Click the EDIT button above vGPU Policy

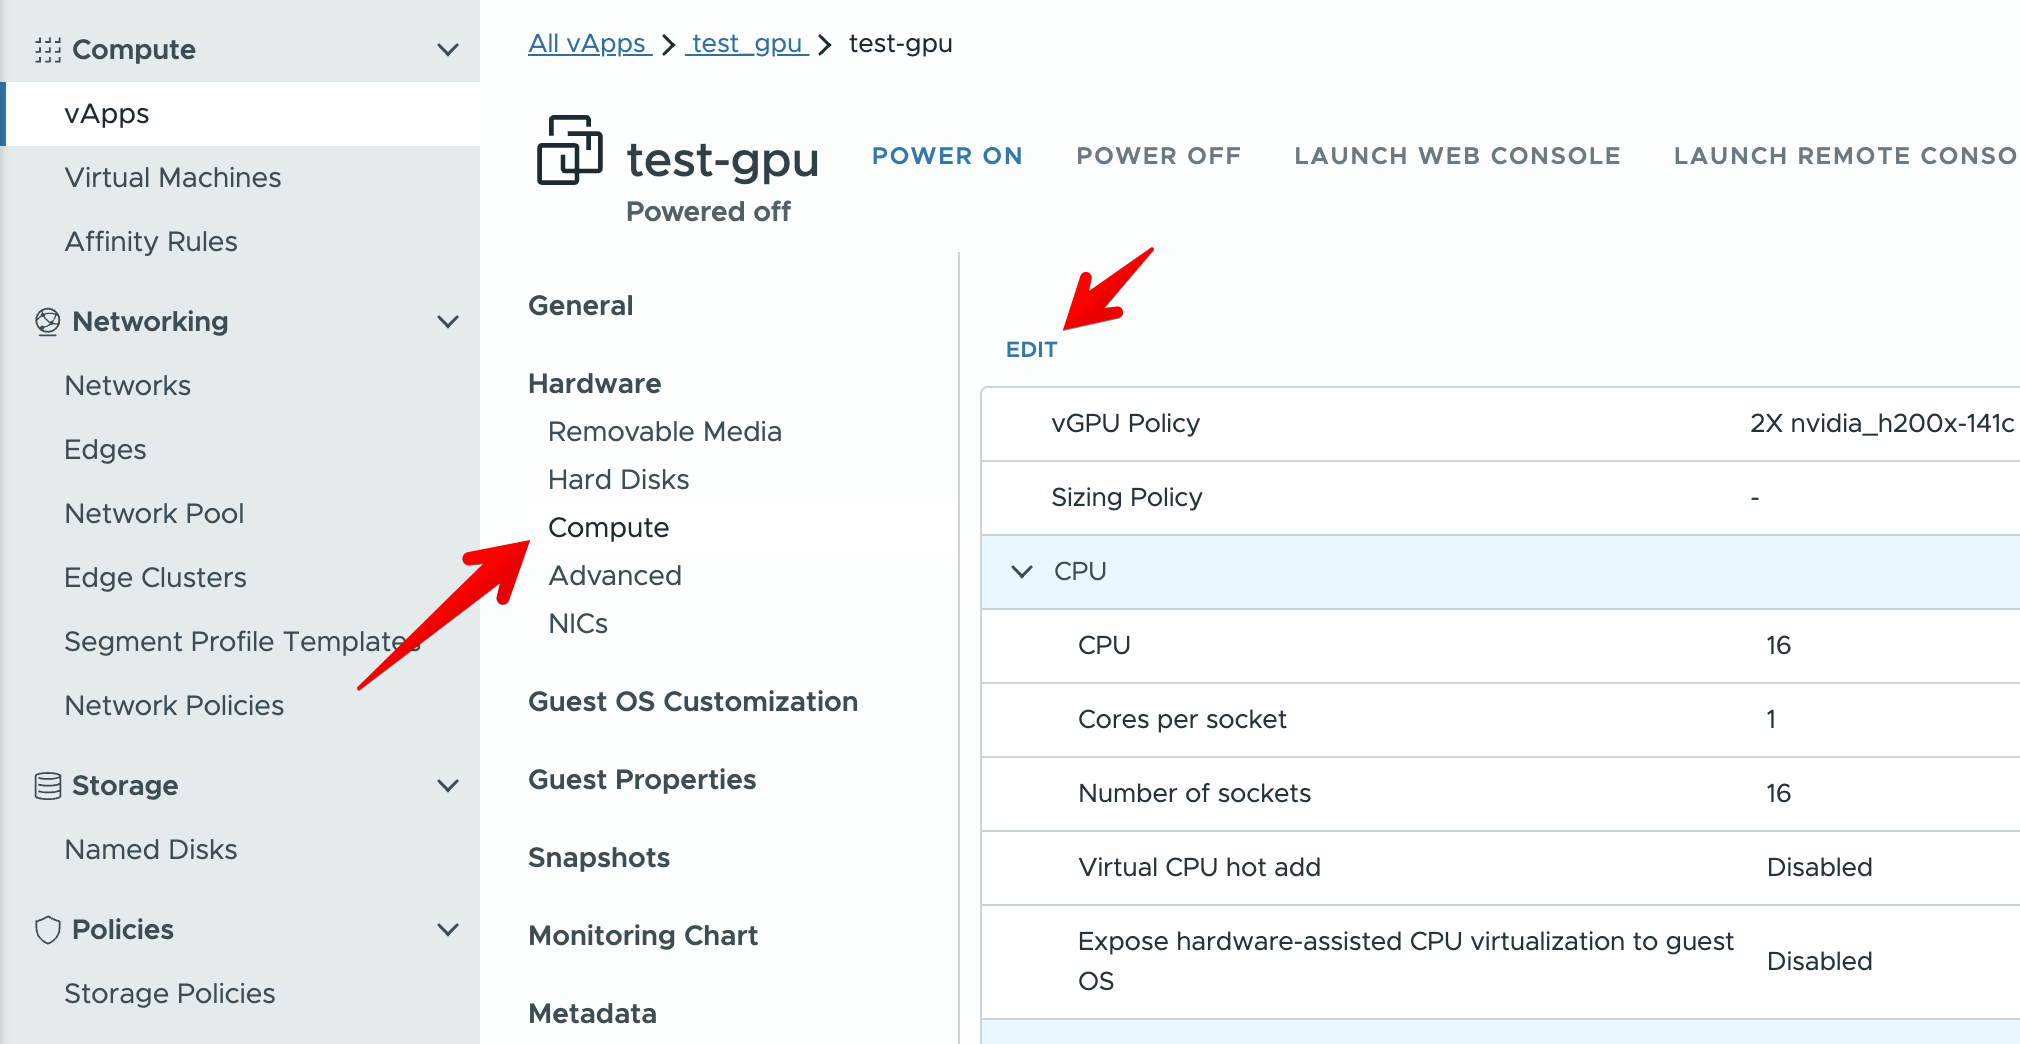(x=1031, y=350)
